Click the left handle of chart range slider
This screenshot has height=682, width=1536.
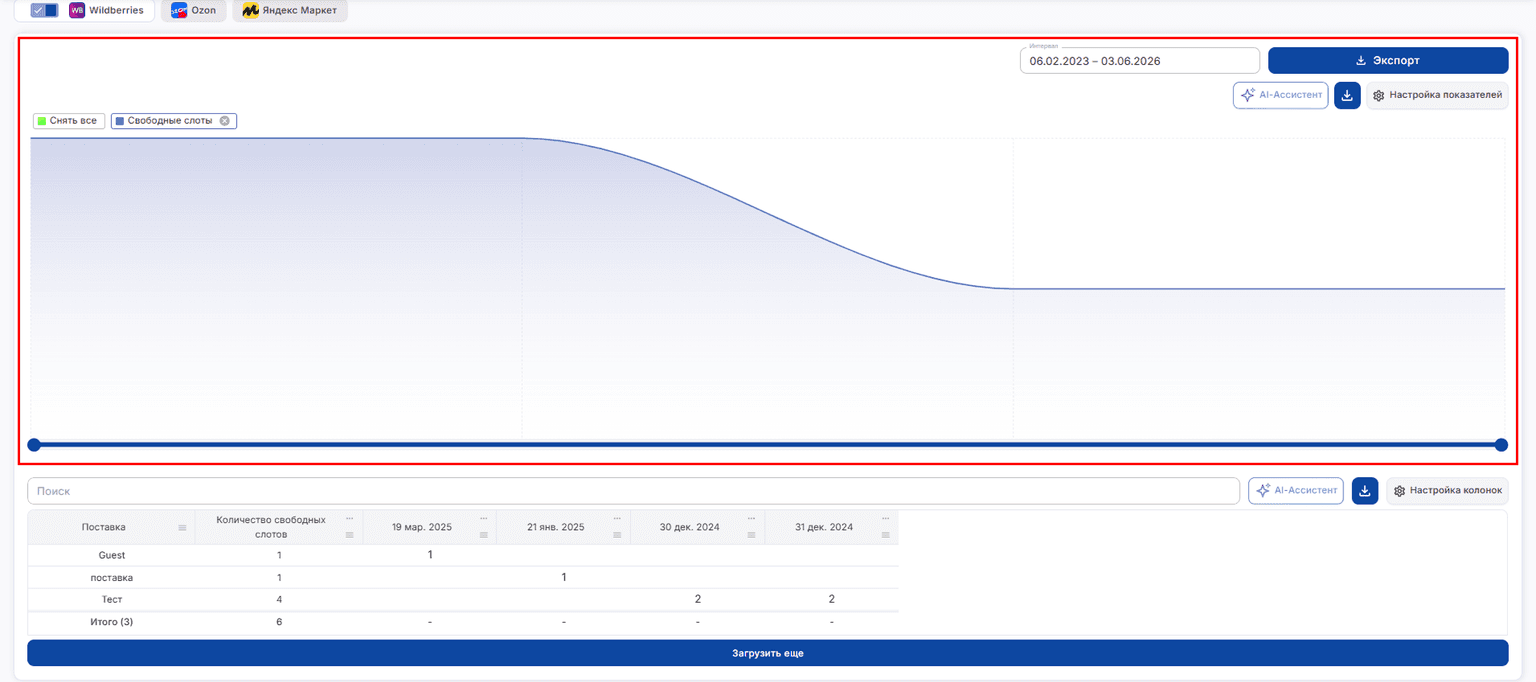[34, 445]
